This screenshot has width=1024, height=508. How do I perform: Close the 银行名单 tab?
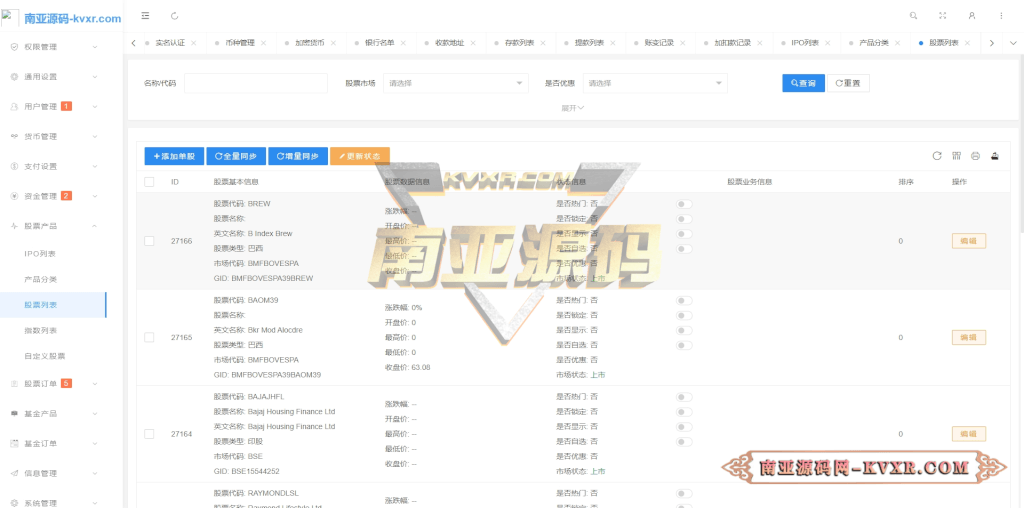pyautogui.click(x=403, y=43)
